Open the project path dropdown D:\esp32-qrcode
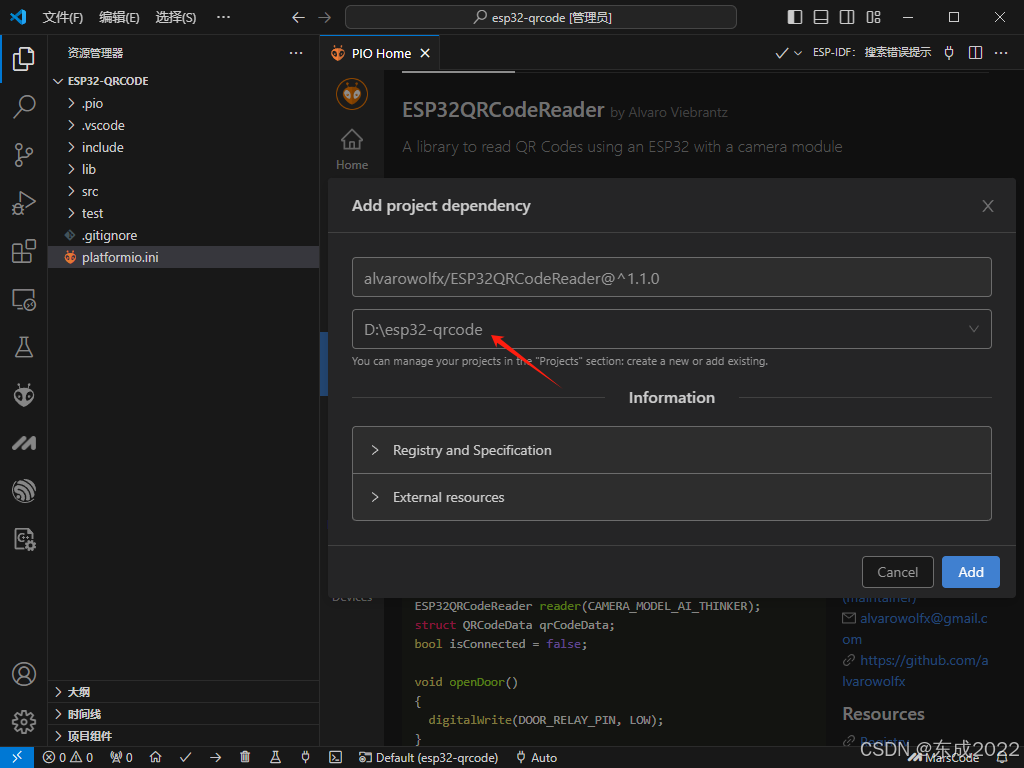Image resolution: width=1024 pixels, height=768 pixels. point(671,329)
